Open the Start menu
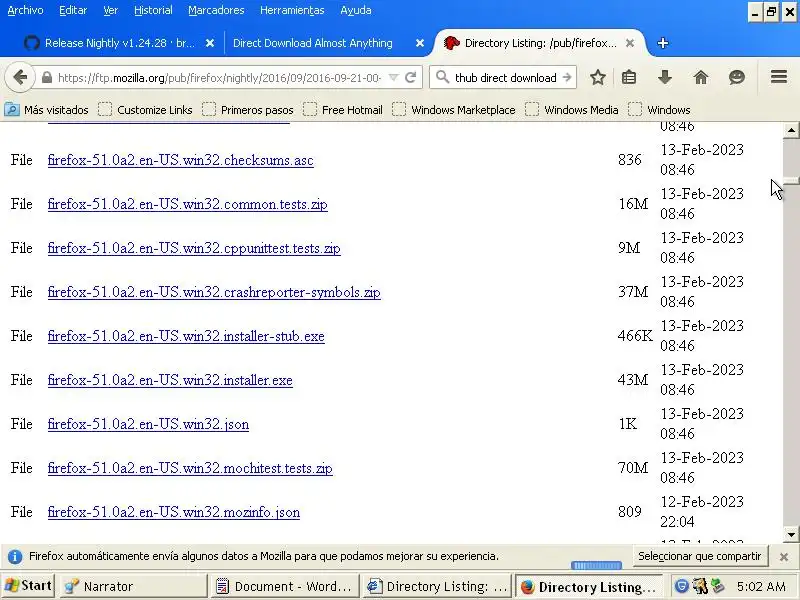The height and width of the screenshot is (600, 800). pyautogui.click(x=29, y=586)
